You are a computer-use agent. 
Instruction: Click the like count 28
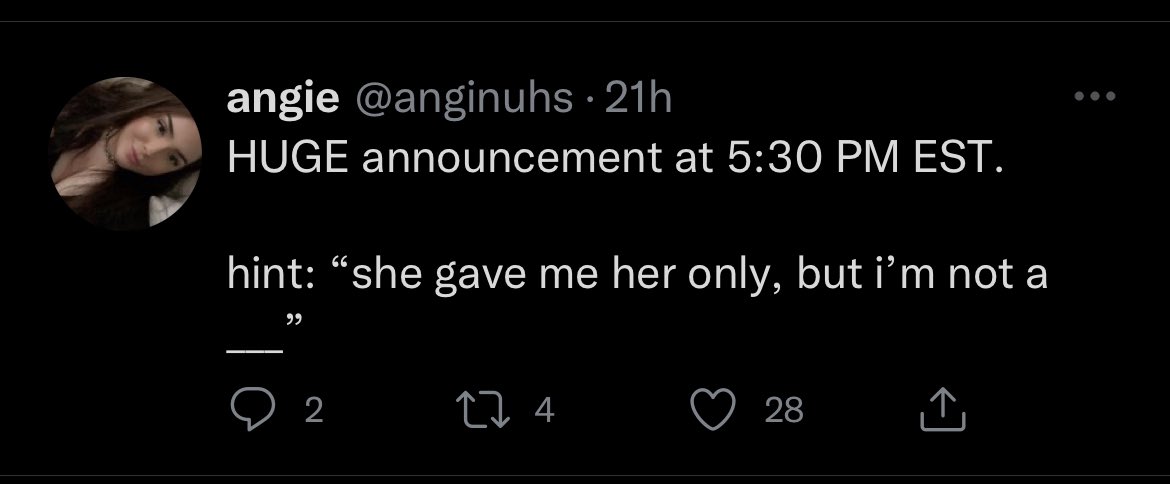click(783, 410)
